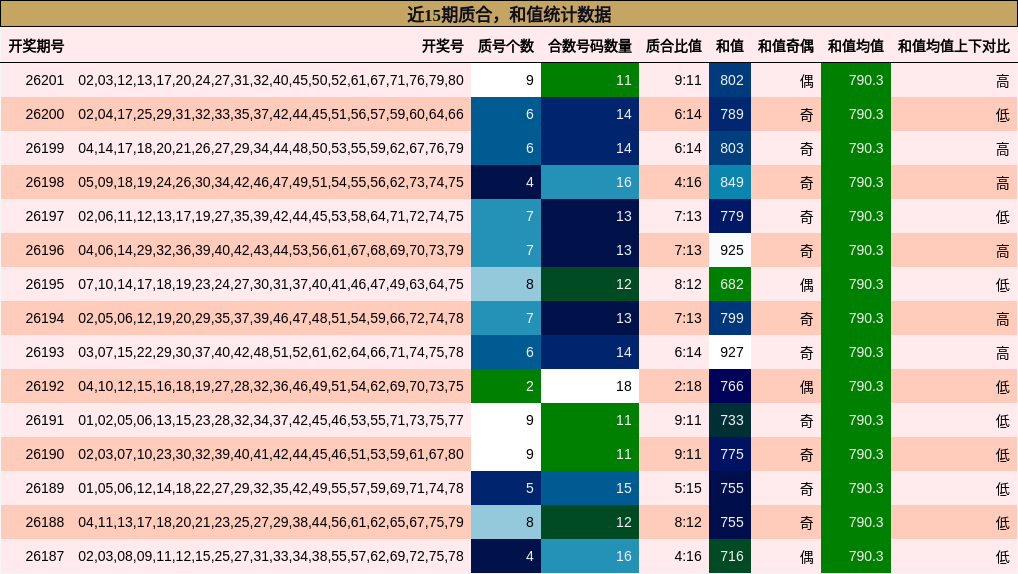This screenshot has height=574, width=1018.
Task: Select period number 26189
Action: tap(45, 488)
